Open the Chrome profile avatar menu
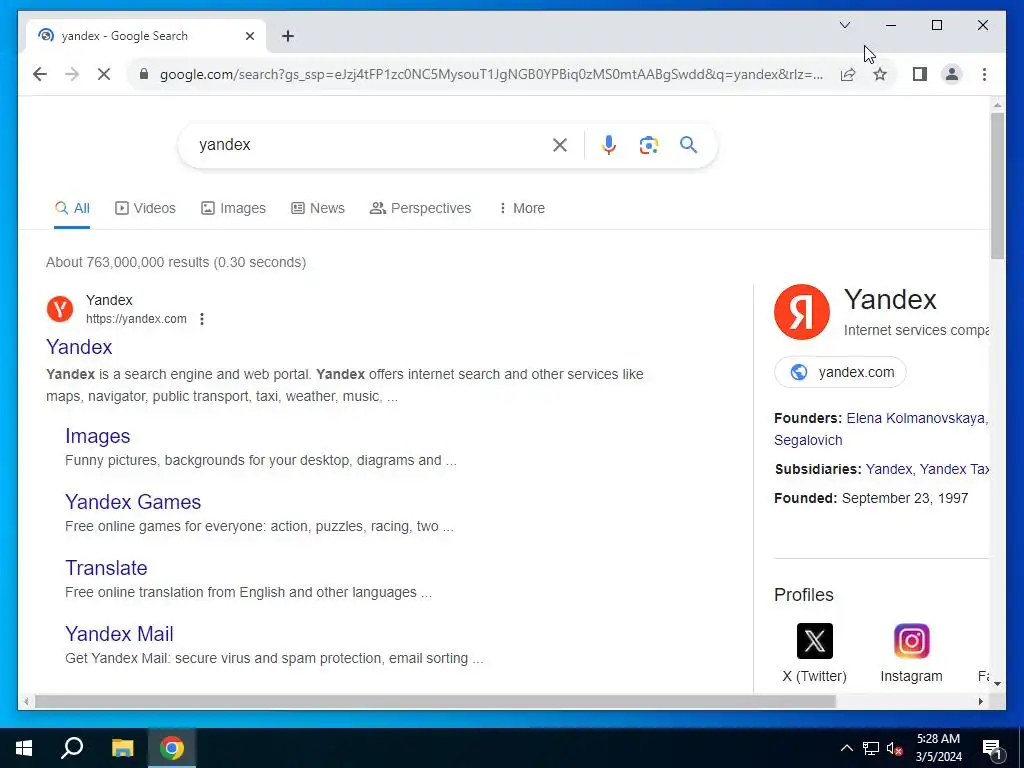 click(952, 74)
